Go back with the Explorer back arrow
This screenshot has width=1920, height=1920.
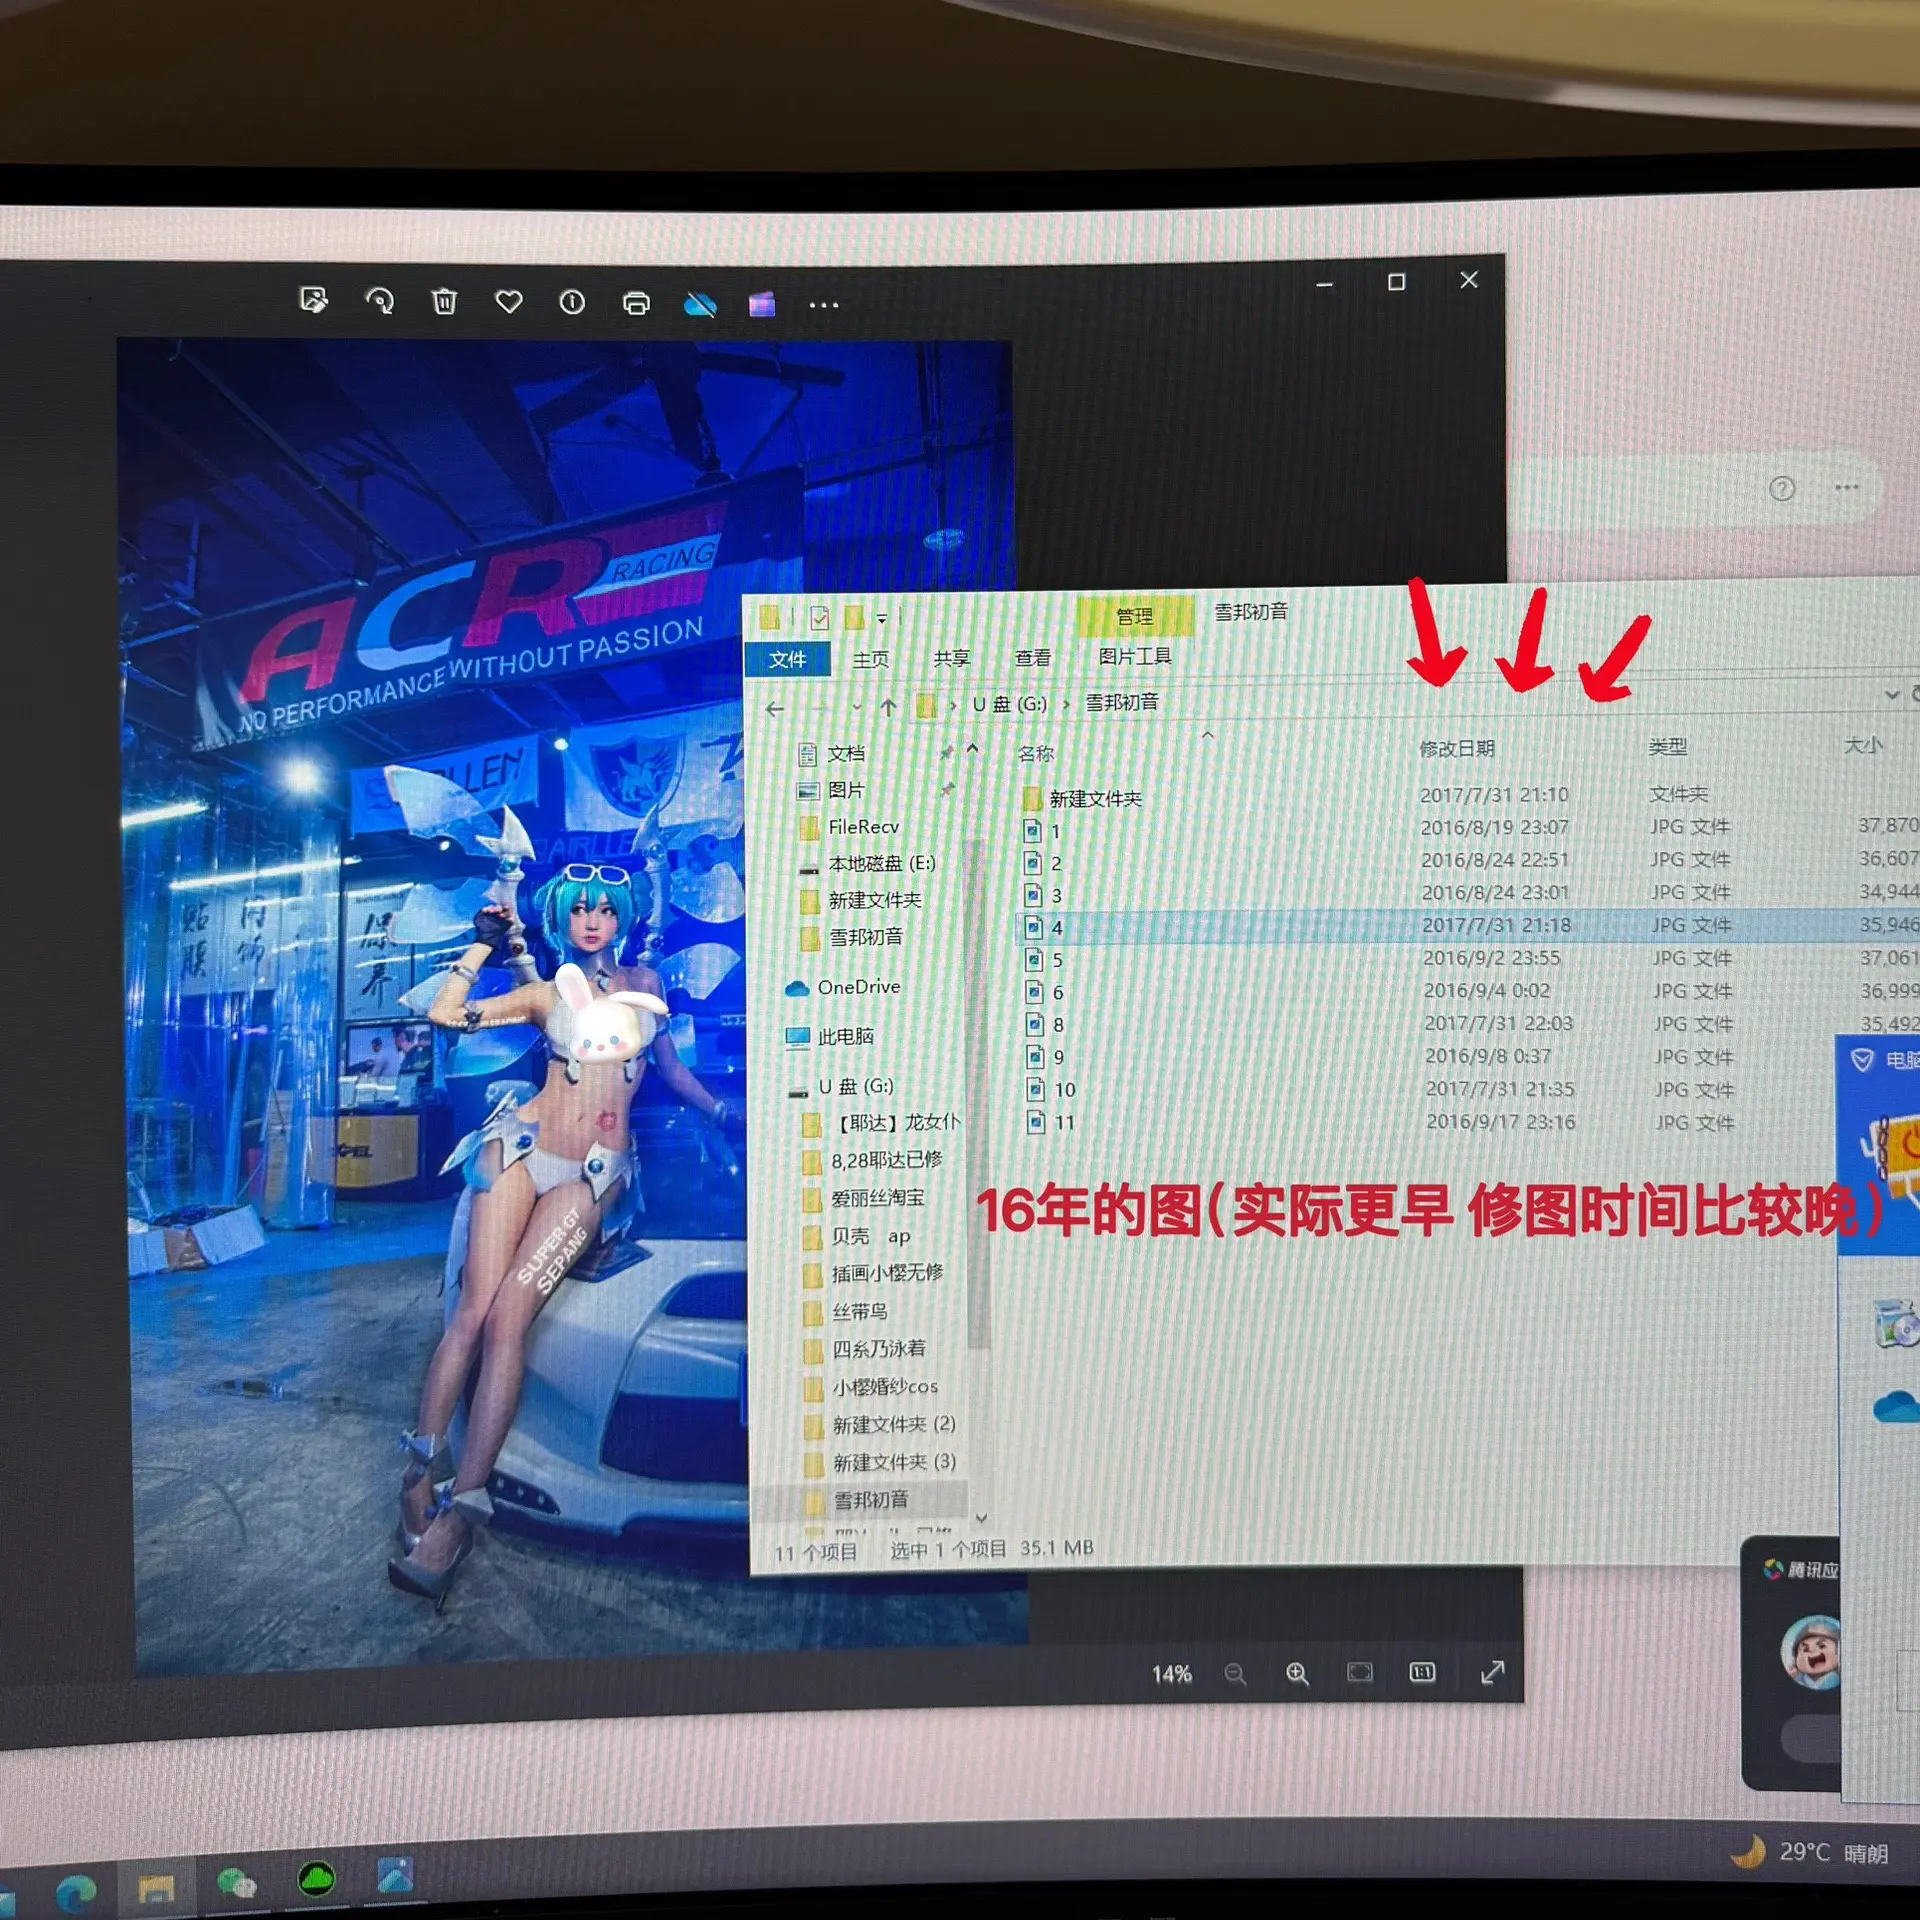tap(775, 709)
